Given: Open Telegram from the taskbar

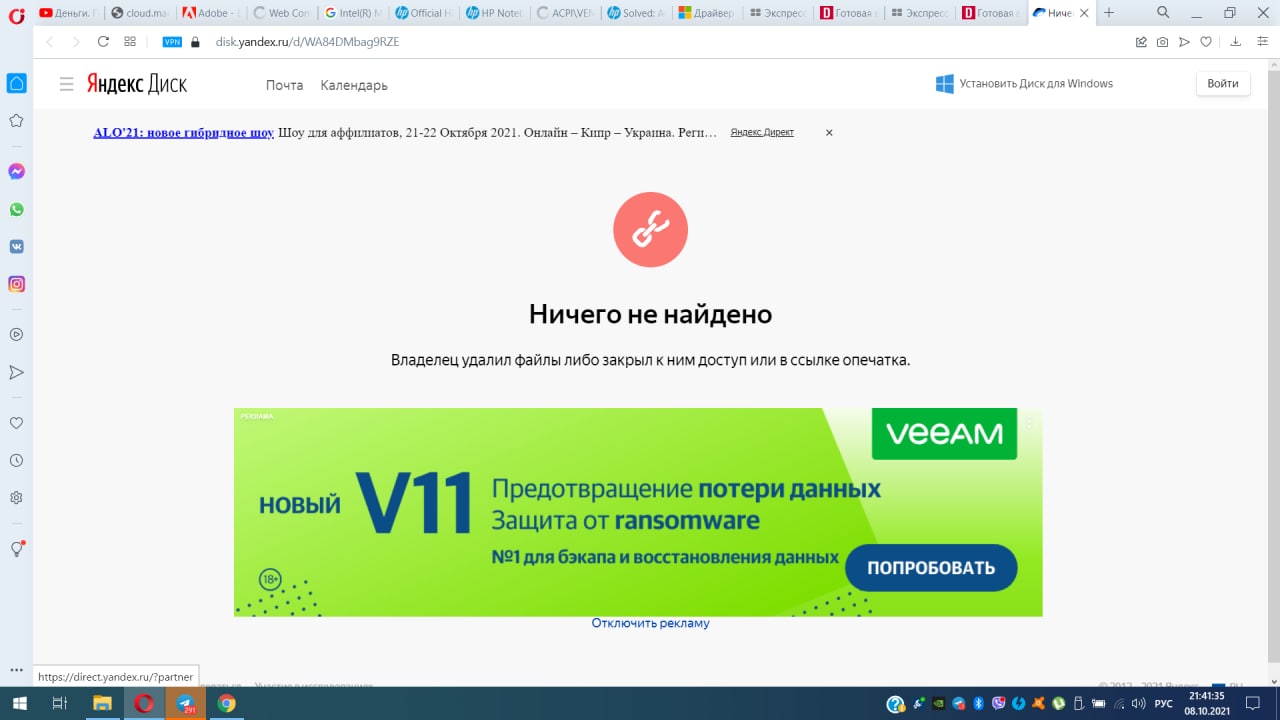Looking at the screenshot, I should (x=186, y=703).
